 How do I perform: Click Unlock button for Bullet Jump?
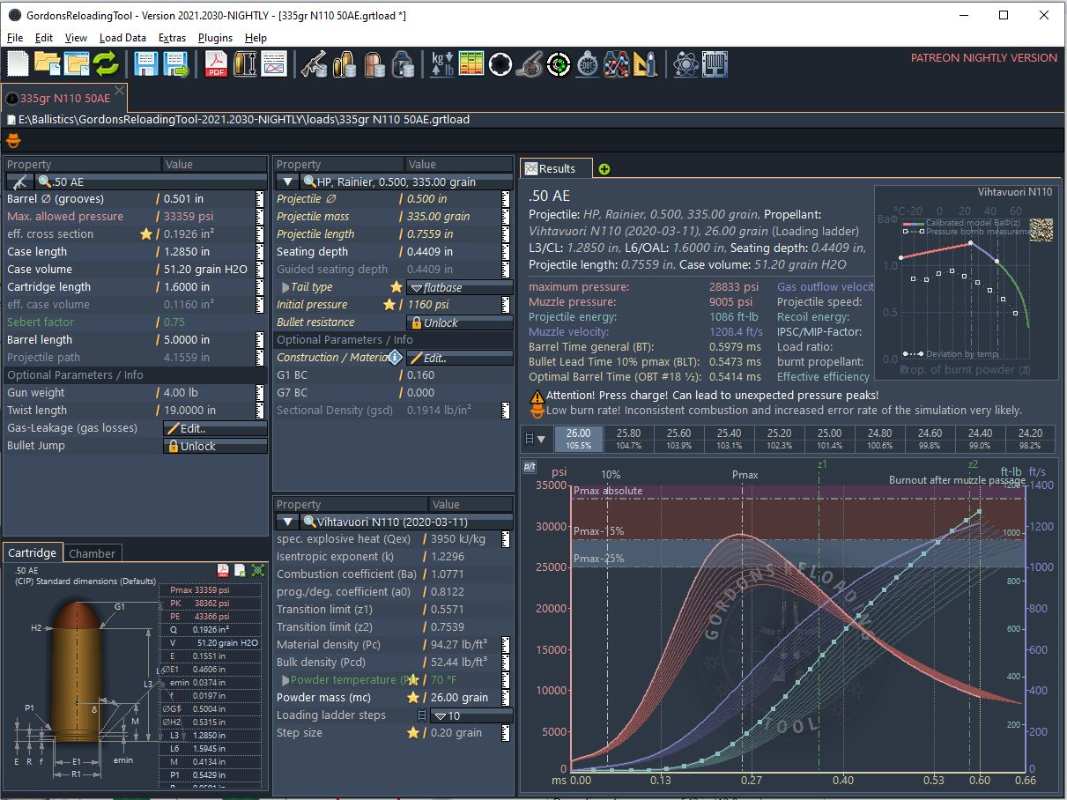coord(215,446)
